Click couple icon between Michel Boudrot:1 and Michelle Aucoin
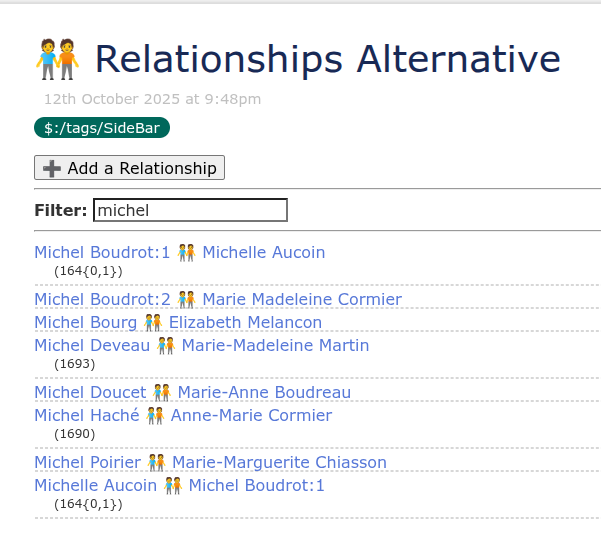This screenshot has width=601, height=534. pyautogui.click(x=186, y=252)
